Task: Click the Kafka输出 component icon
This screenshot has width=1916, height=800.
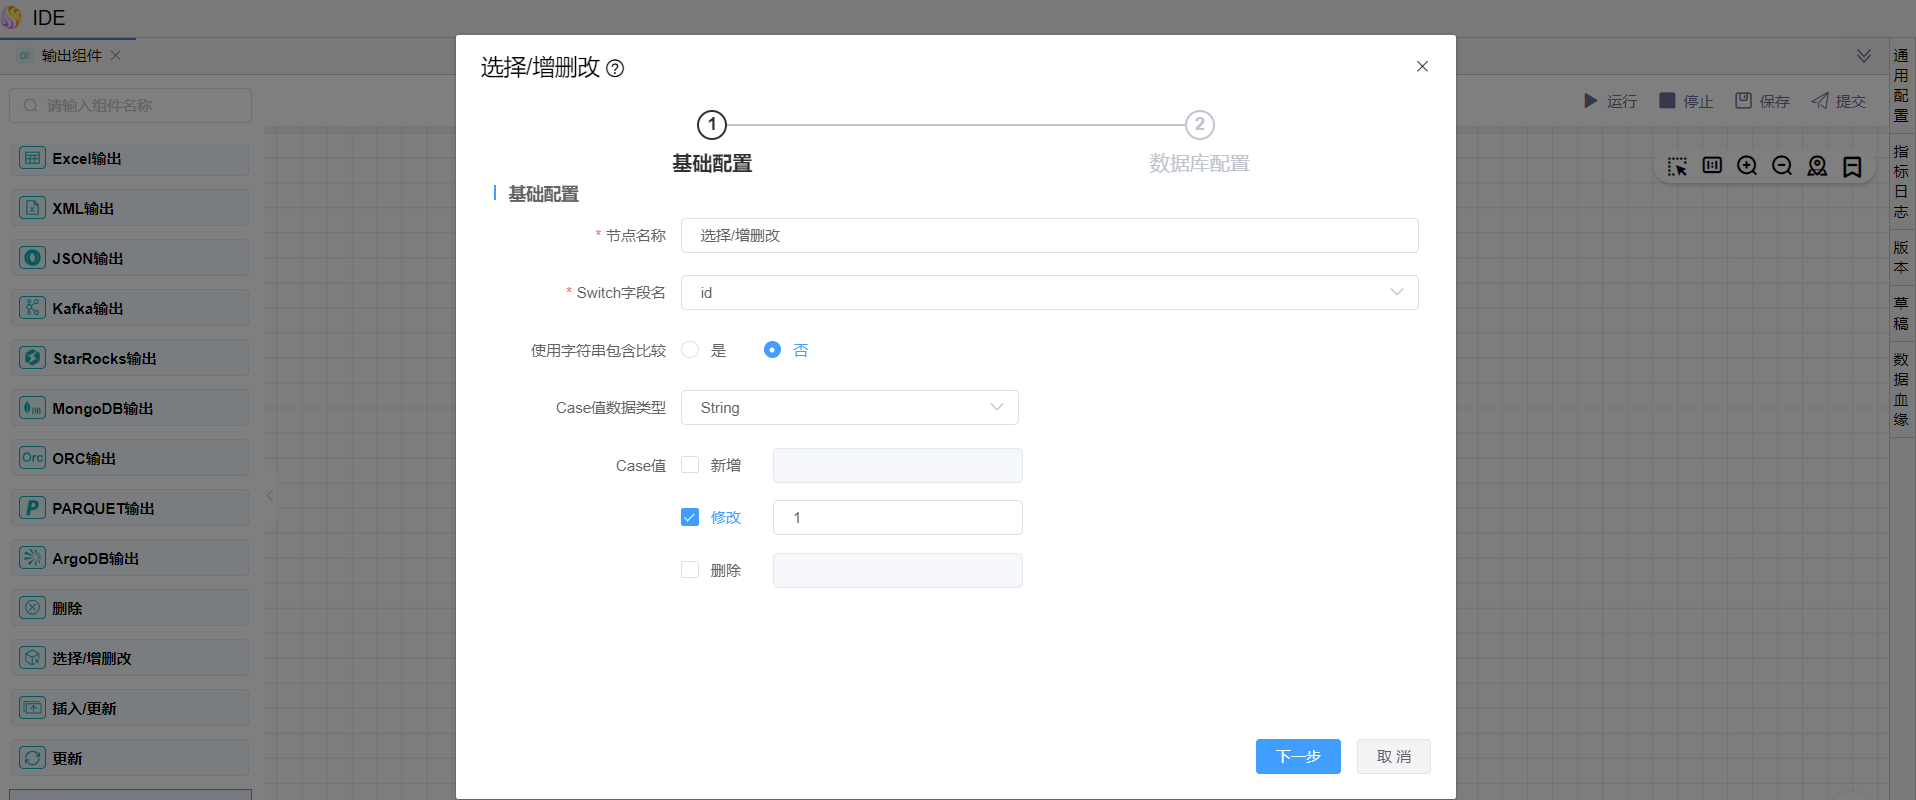Action: click(33, 308)
